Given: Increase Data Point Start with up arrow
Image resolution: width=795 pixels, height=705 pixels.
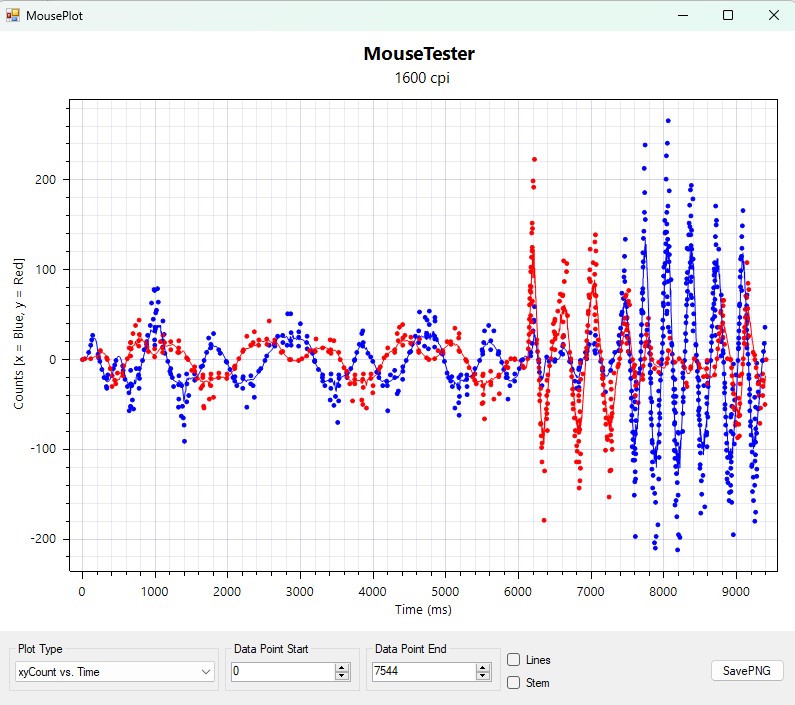Looking at the screenshot, I should point(342,668).
